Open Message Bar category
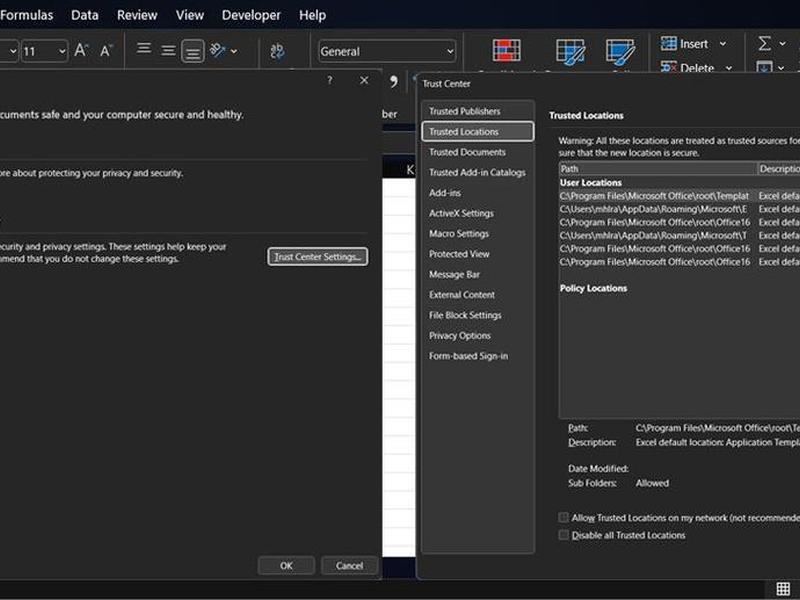 [x=478, y=274]
